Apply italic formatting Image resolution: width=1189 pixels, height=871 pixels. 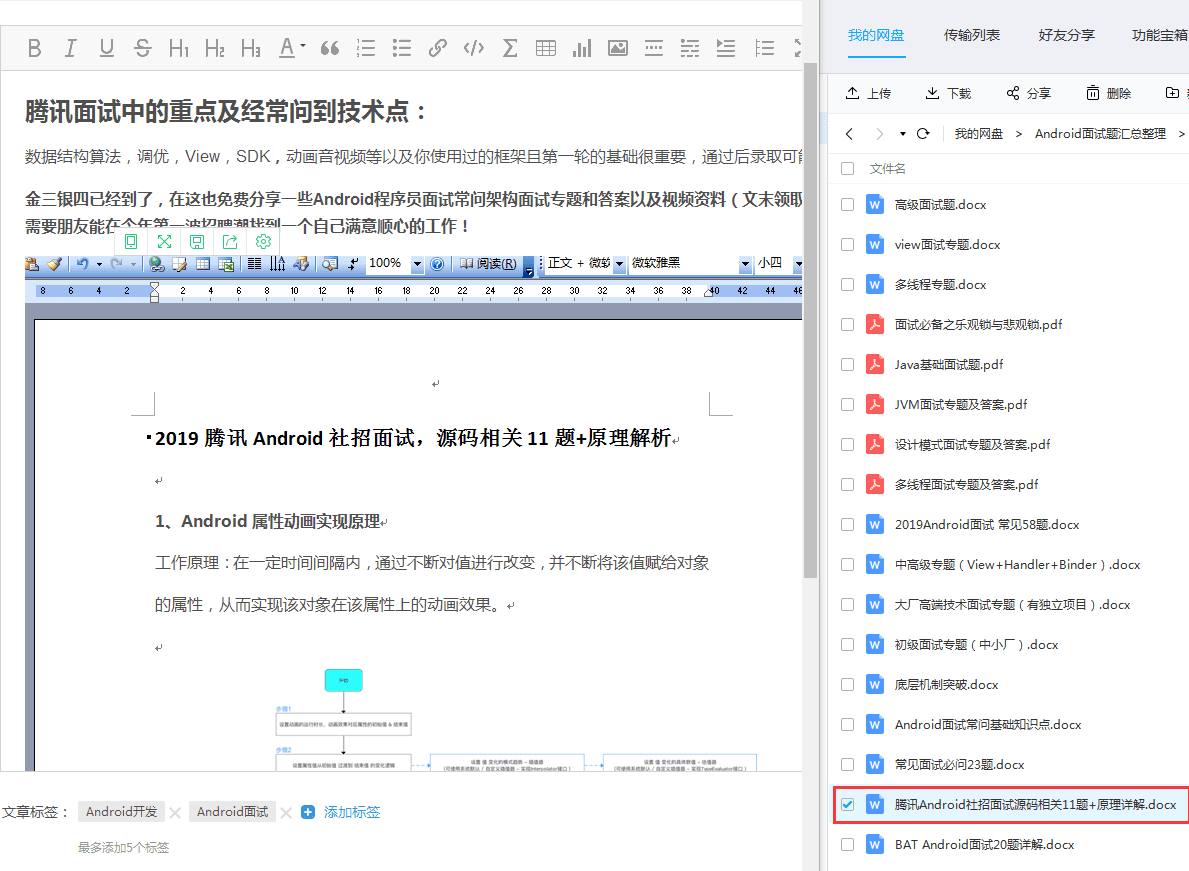click(70, 47)
